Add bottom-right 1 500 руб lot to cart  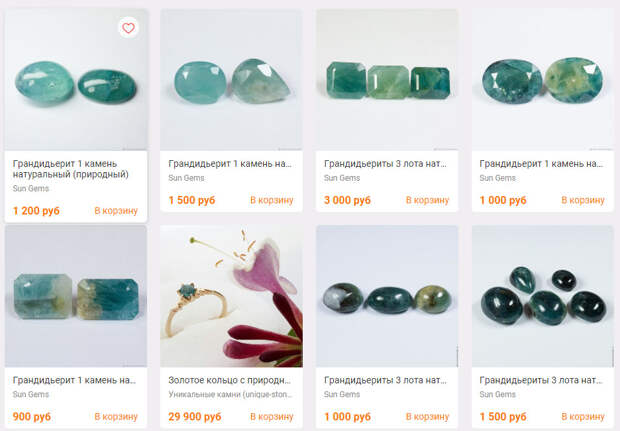pos(583,416)
